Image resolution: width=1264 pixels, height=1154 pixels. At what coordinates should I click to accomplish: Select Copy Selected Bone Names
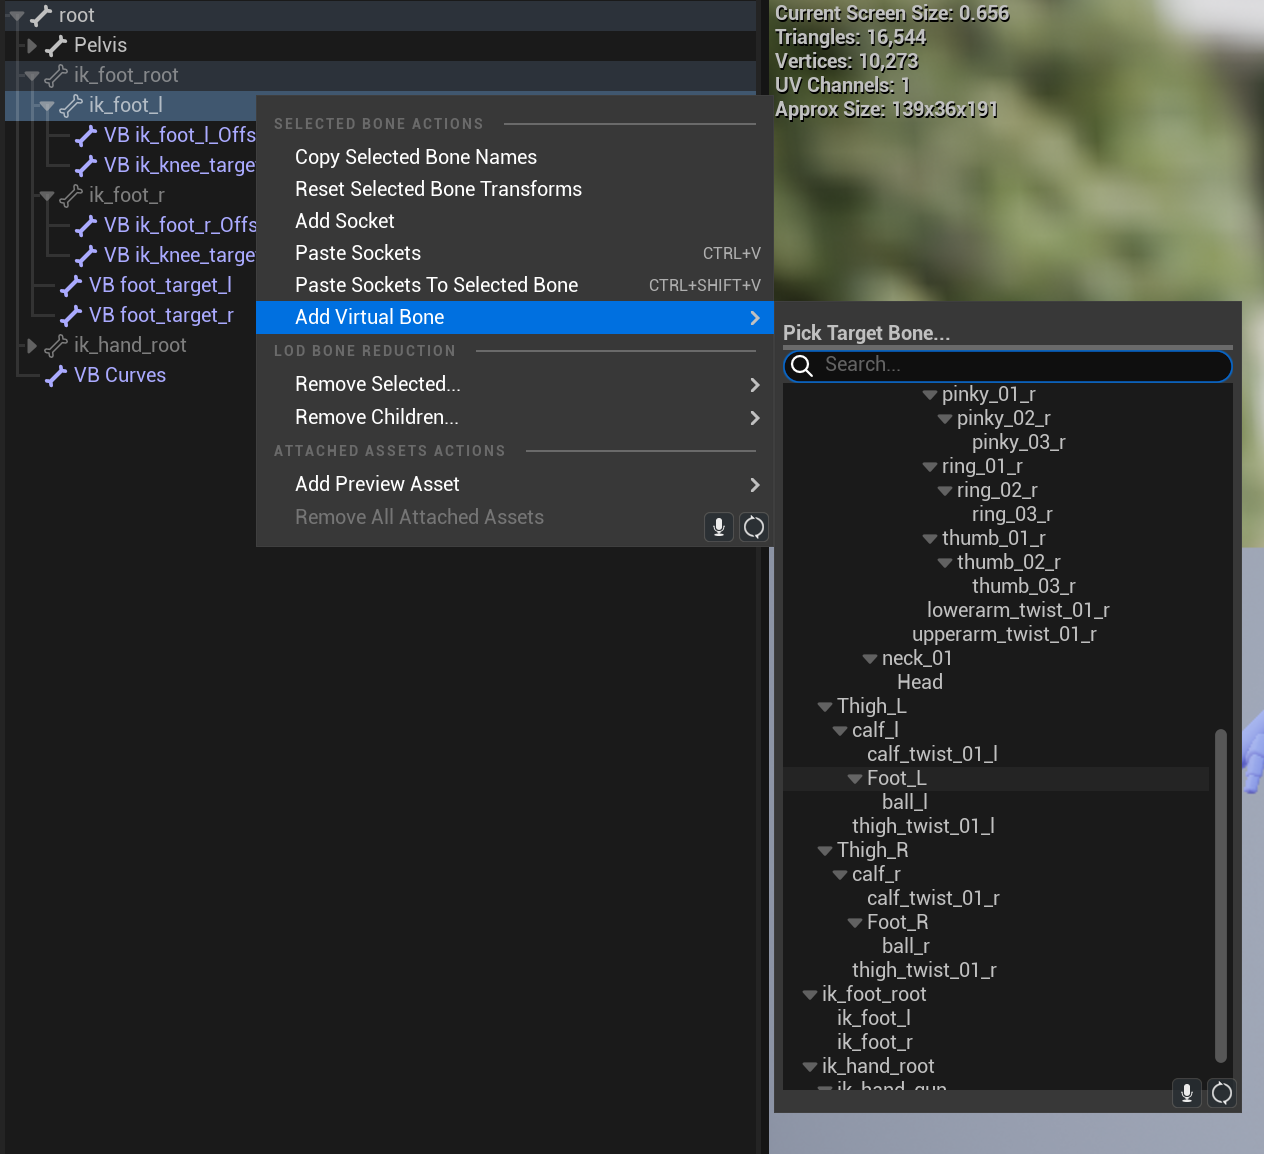tap(416, 157)
